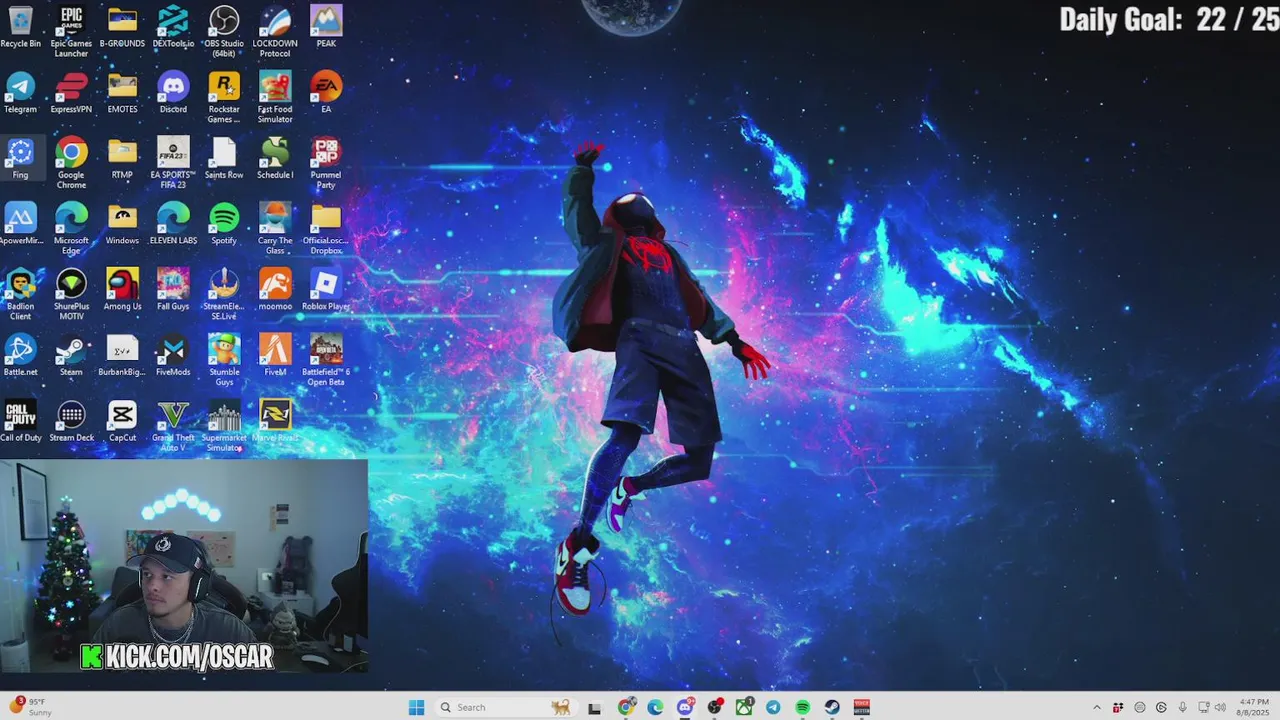Screen dimensions: 1280x720
Task: Launch ExpressVPN desktop shortcut
Action: (71, 93)
